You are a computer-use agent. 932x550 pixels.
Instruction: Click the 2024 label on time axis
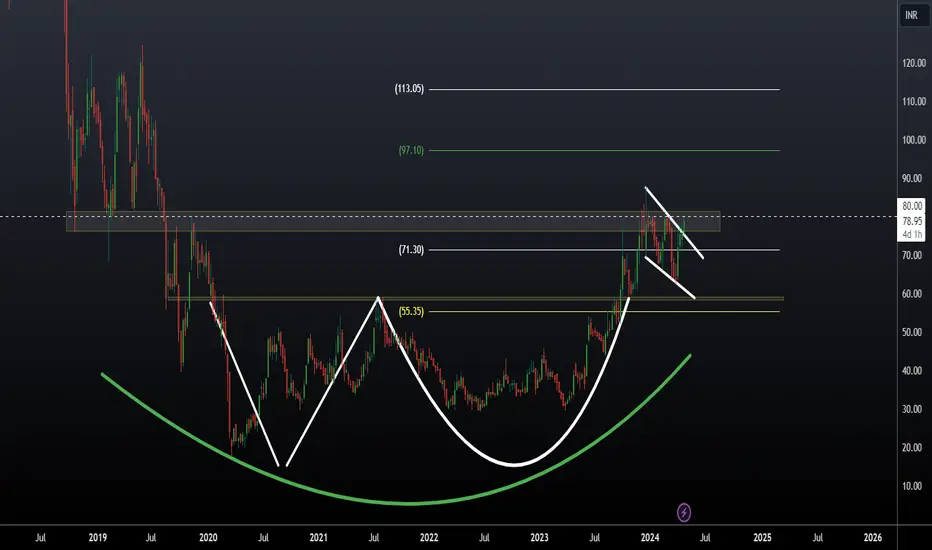coord(650,538)
